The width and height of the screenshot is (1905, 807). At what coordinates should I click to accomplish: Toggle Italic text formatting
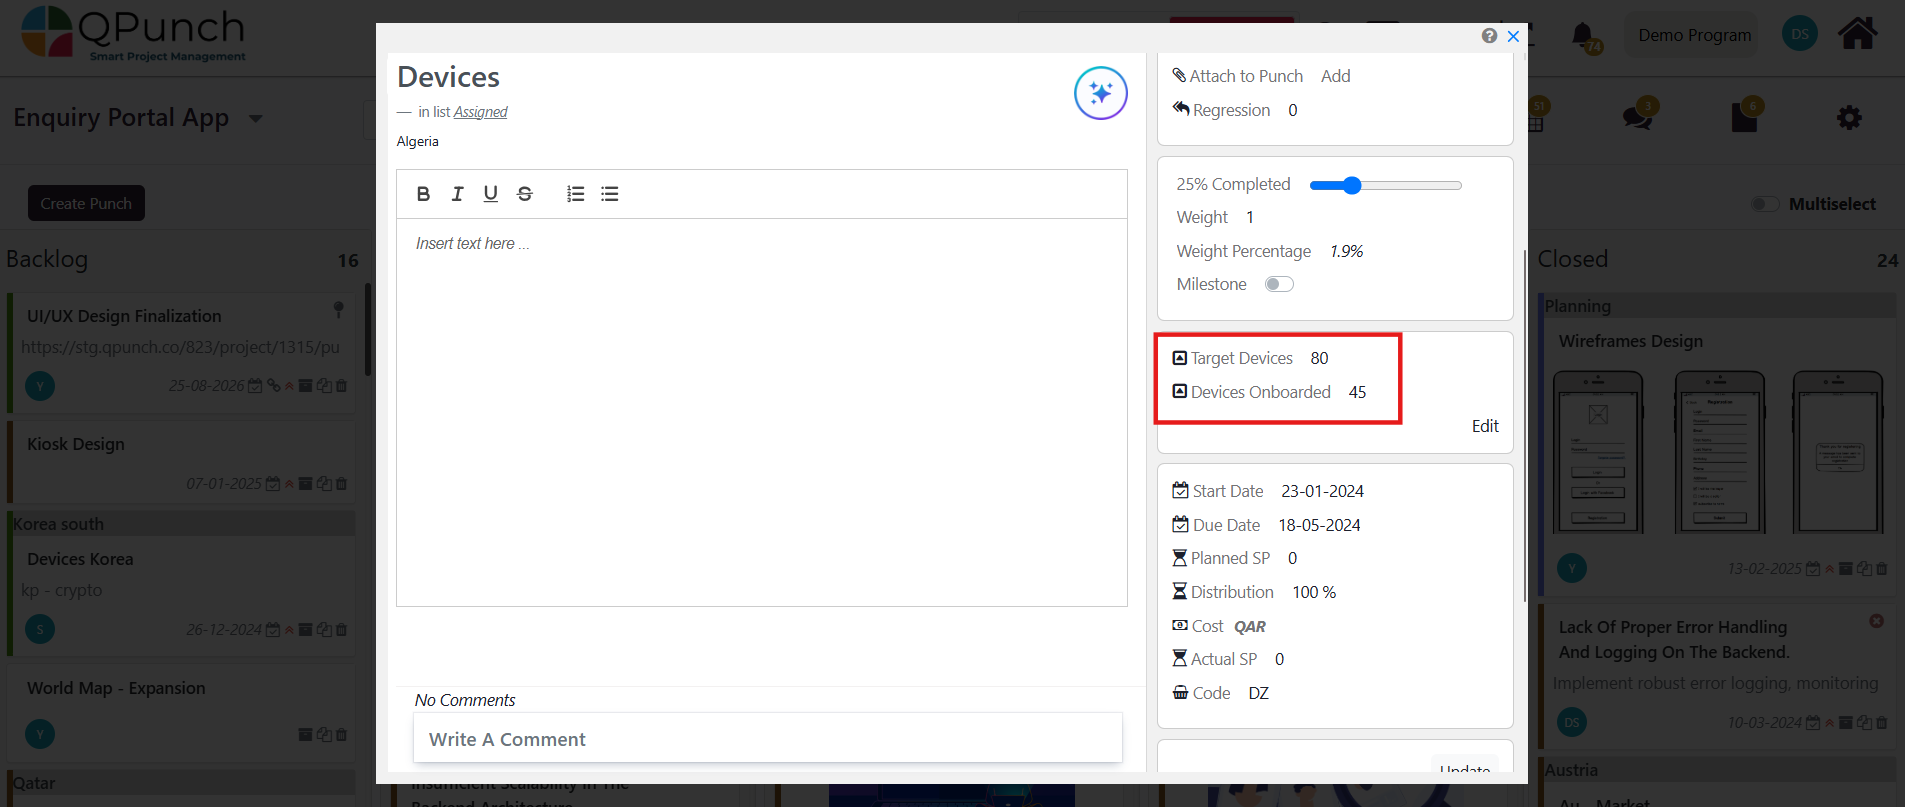pyautogui.click(x=457, y=194)
